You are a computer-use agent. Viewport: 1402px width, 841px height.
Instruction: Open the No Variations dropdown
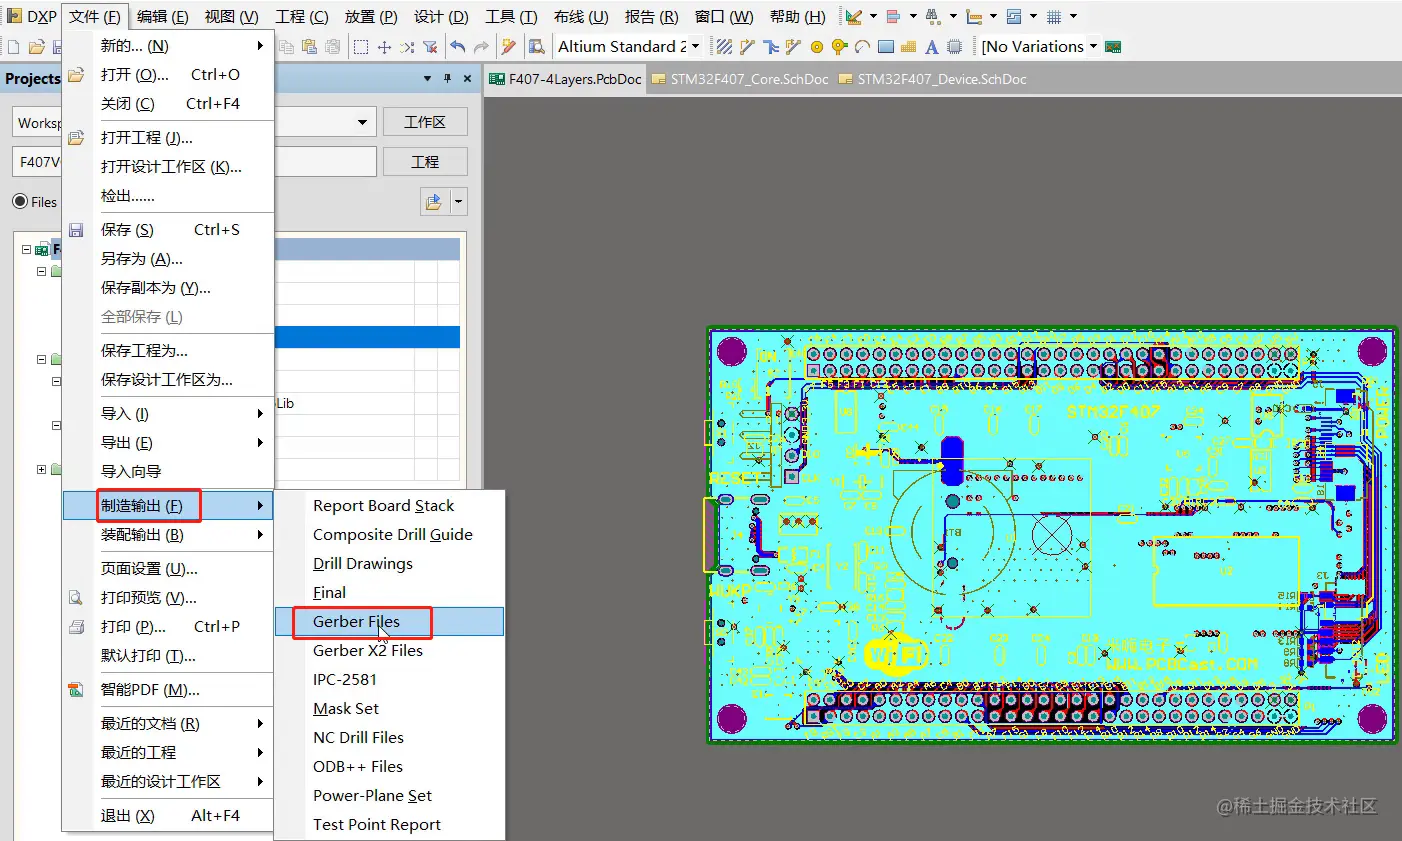click(1093, 46)
